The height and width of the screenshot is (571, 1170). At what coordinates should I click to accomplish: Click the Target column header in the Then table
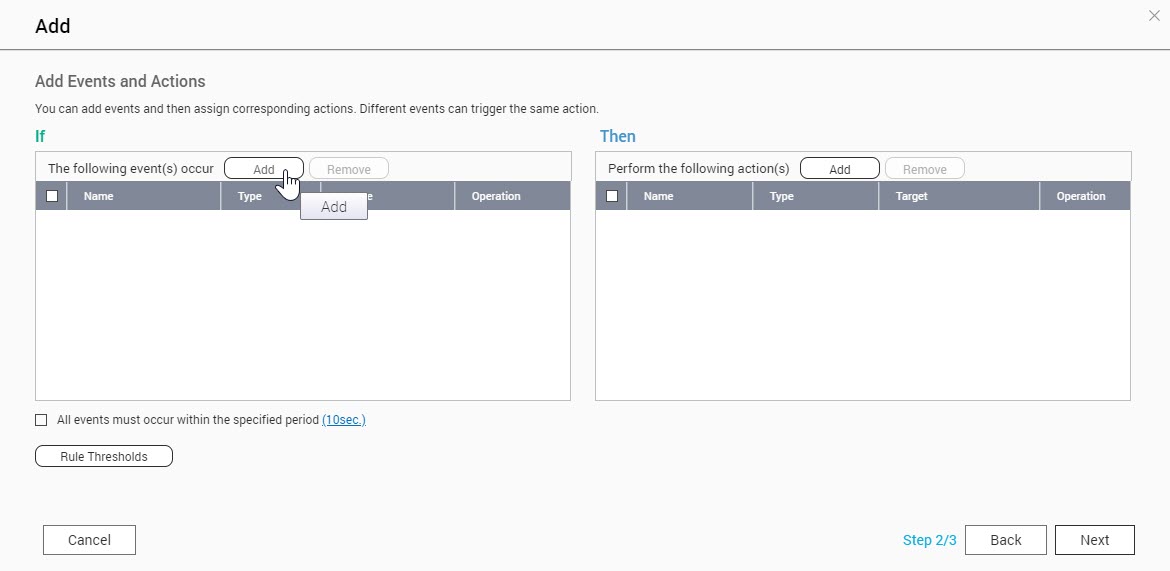(911, 196)
